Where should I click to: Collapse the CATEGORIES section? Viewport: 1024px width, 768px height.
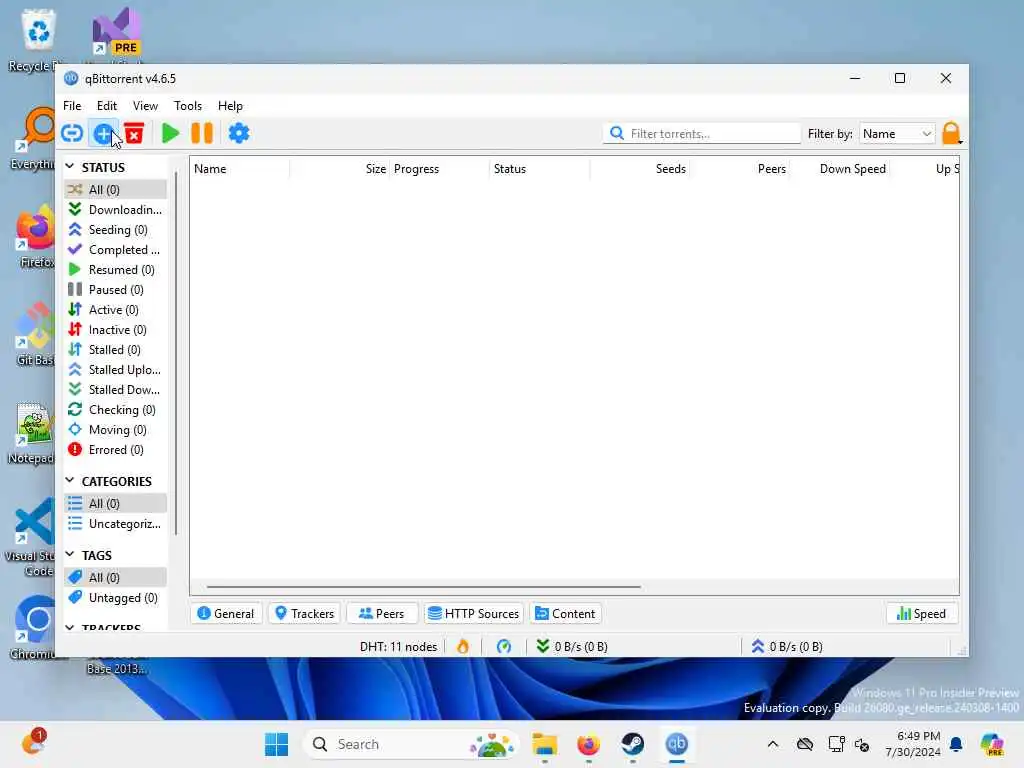click(x=70, y=481)
